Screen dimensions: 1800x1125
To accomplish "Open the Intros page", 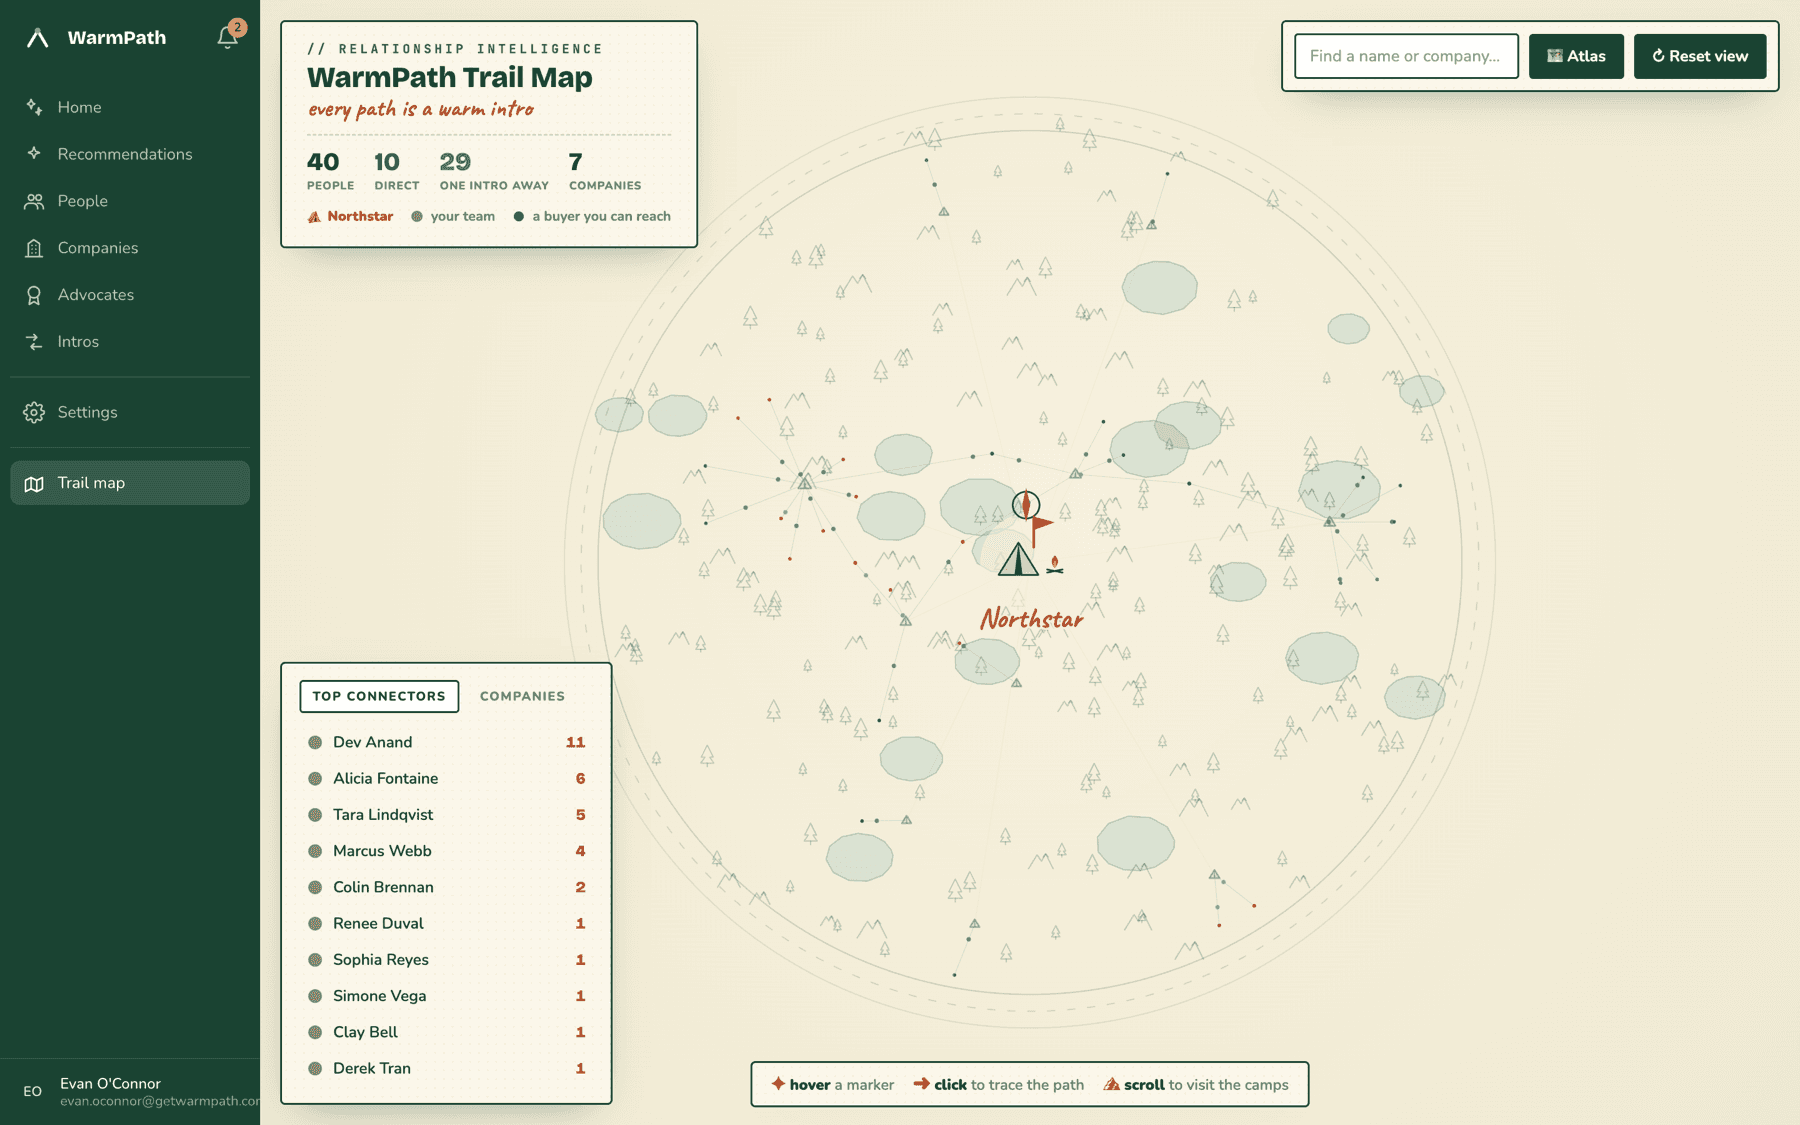I will 130,342.
